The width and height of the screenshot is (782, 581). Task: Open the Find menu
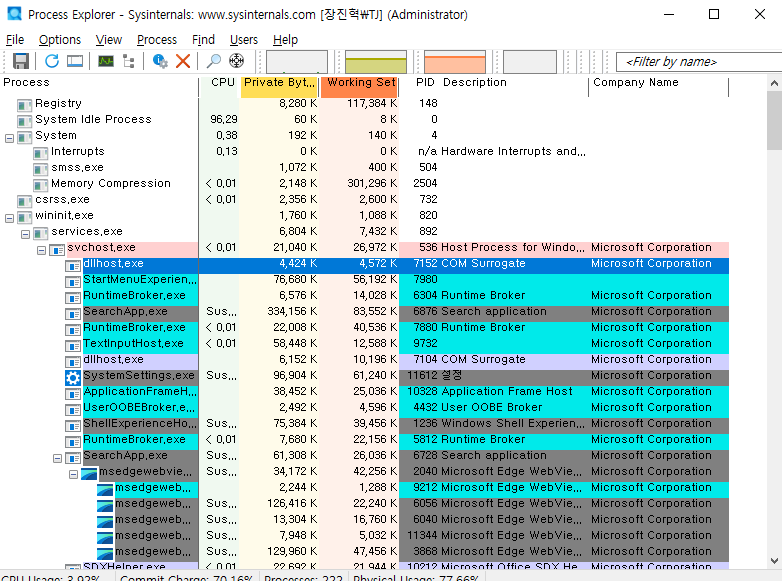click(x=203, y=39)
